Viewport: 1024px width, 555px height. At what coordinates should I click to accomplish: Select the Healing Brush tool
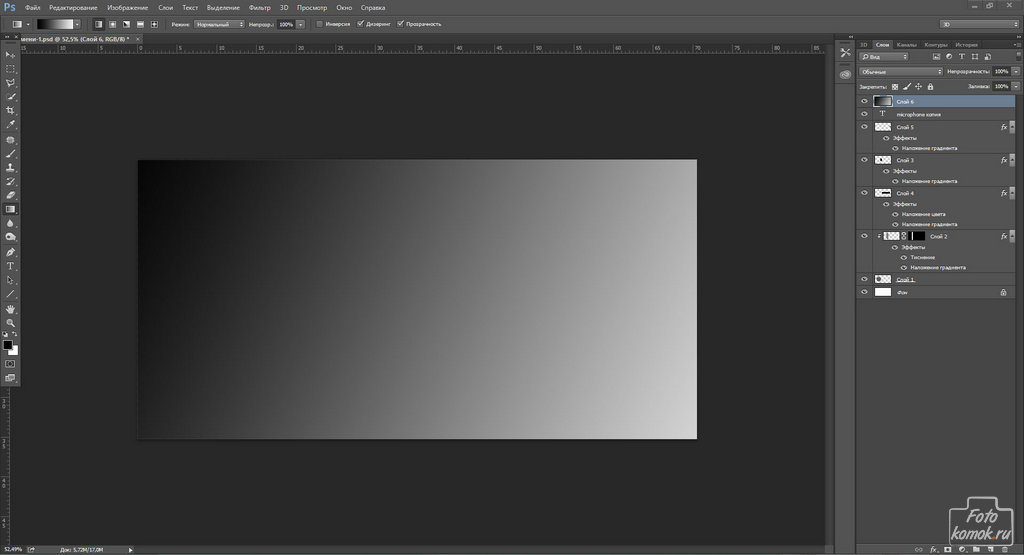pos(10,140)
